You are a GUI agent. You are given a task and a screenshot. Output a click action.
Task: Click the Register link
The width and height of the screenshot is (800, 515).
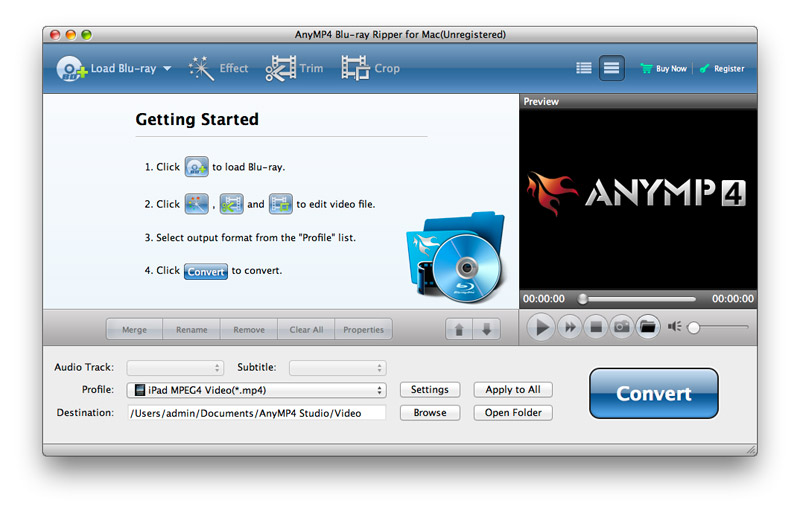click(x=722, y=69)
